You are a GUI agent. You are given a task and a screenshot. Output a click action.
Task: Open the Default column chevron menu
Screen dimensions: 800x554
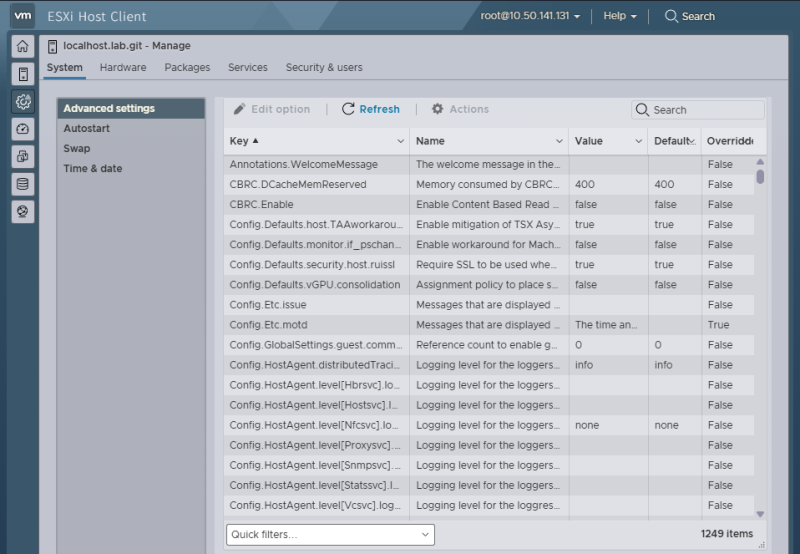click(692, 141)
